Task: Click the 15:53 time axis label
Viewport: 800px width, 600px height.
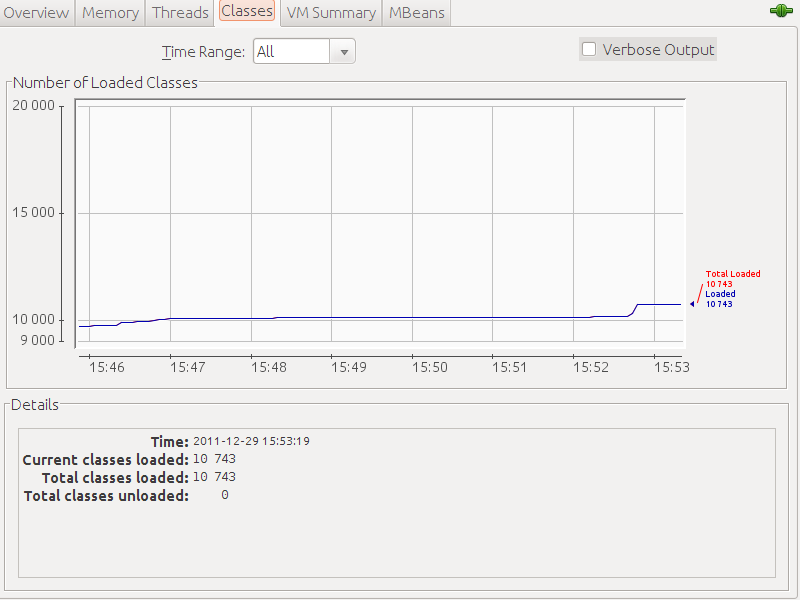Action: pyautogui.click(x=671, y=368)
